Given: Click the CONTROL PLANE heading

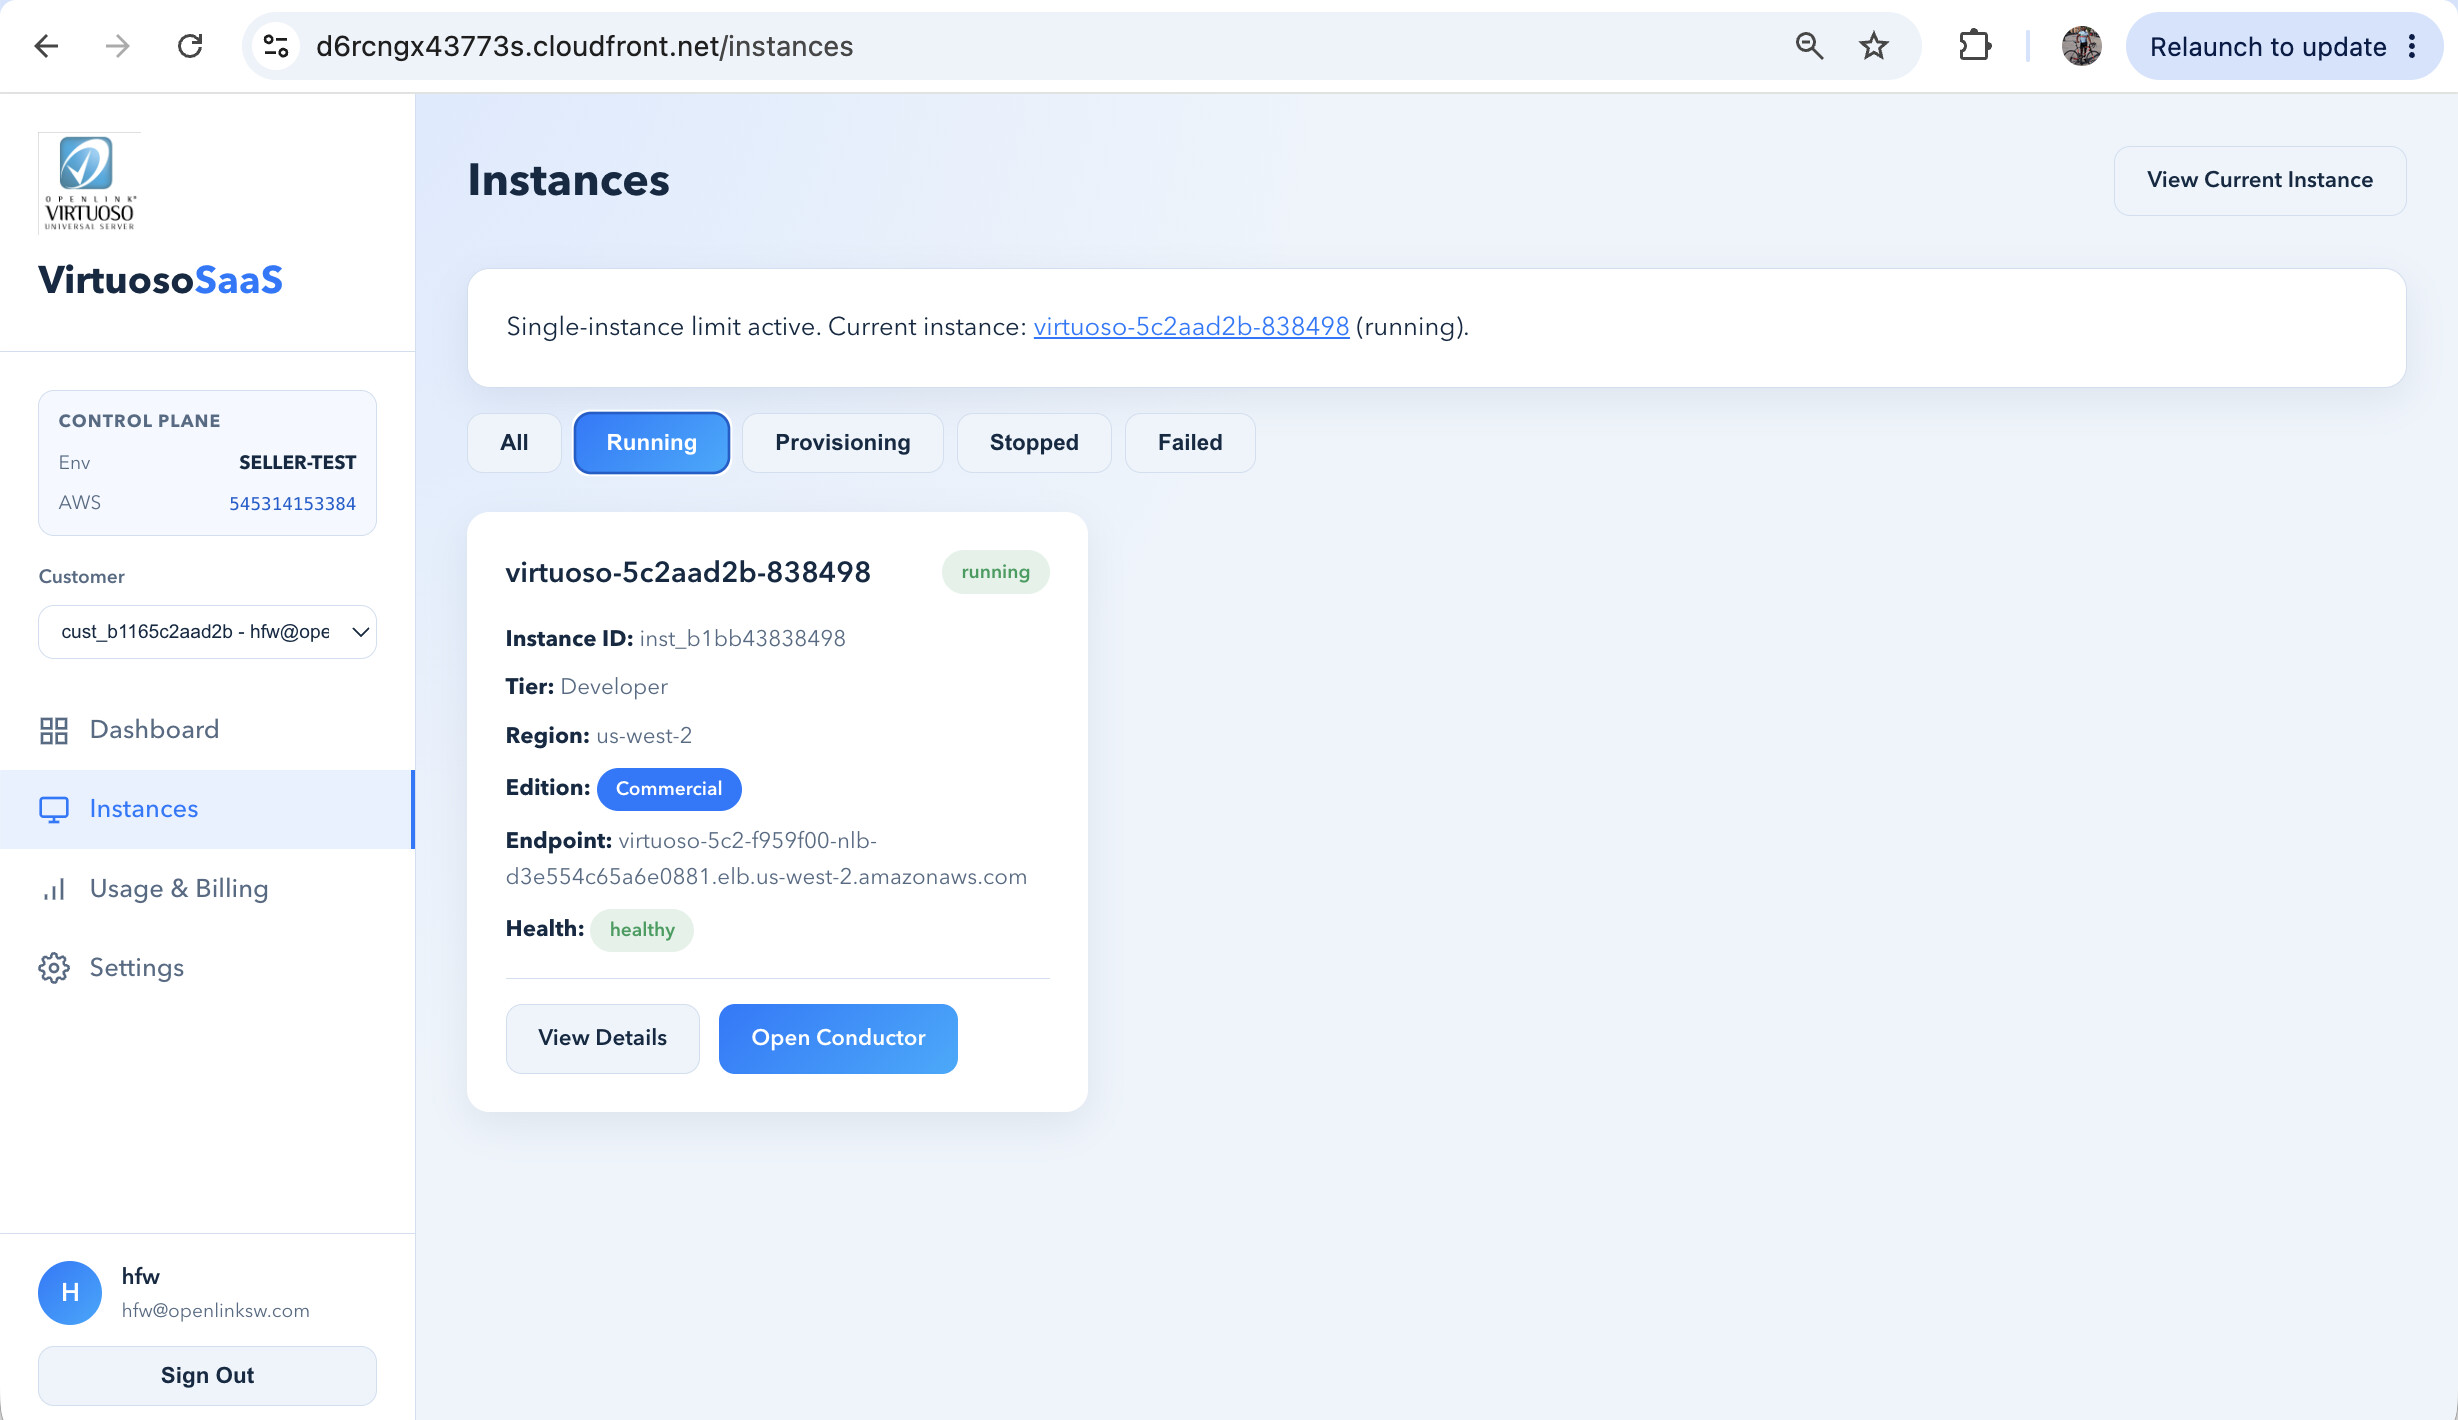Looking at the screenshot, I should pos(140,421).
